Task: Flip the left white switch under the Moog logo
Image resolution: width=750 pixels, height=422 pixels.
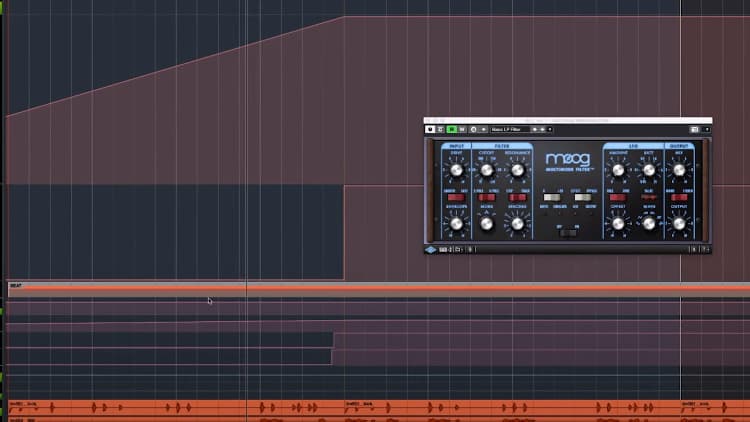Action: (x=552, y=197)
